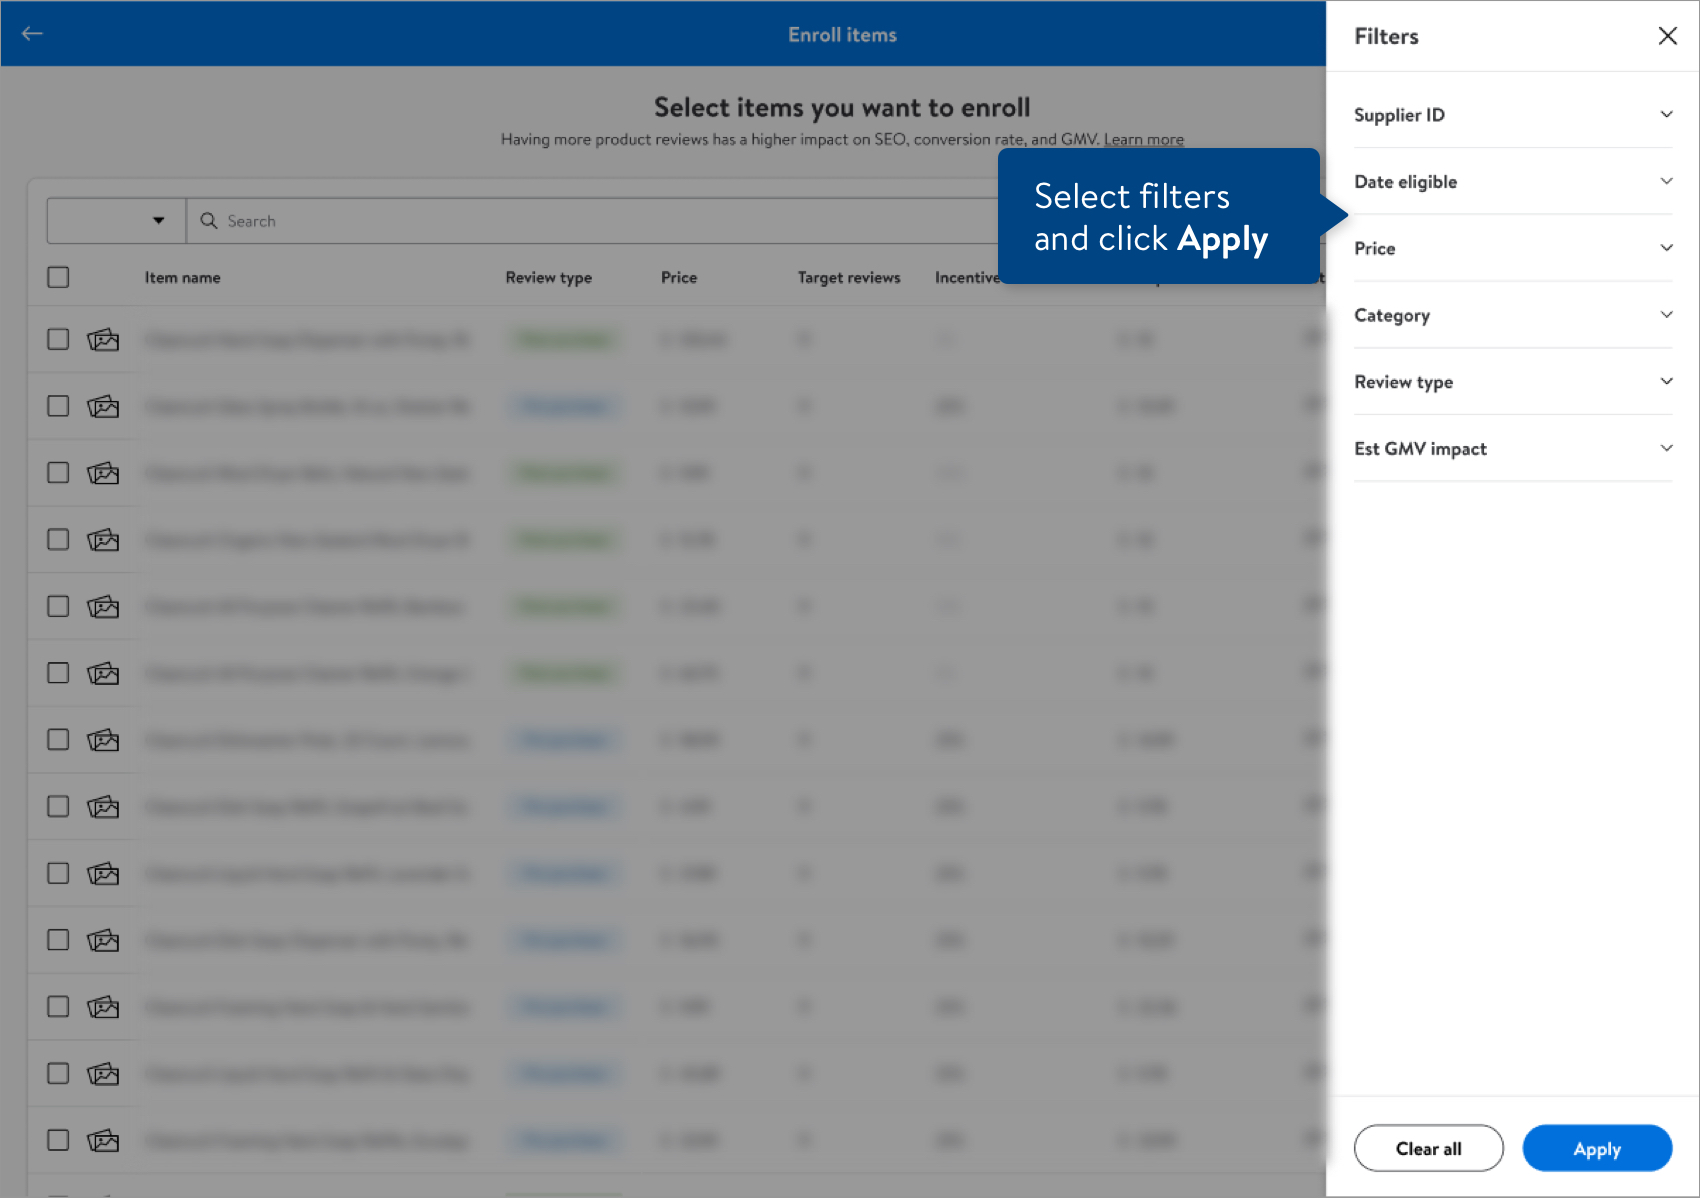Click the back arrow in the blue header
Screen dimensions: 1700x1198
[x=32, y=33]
